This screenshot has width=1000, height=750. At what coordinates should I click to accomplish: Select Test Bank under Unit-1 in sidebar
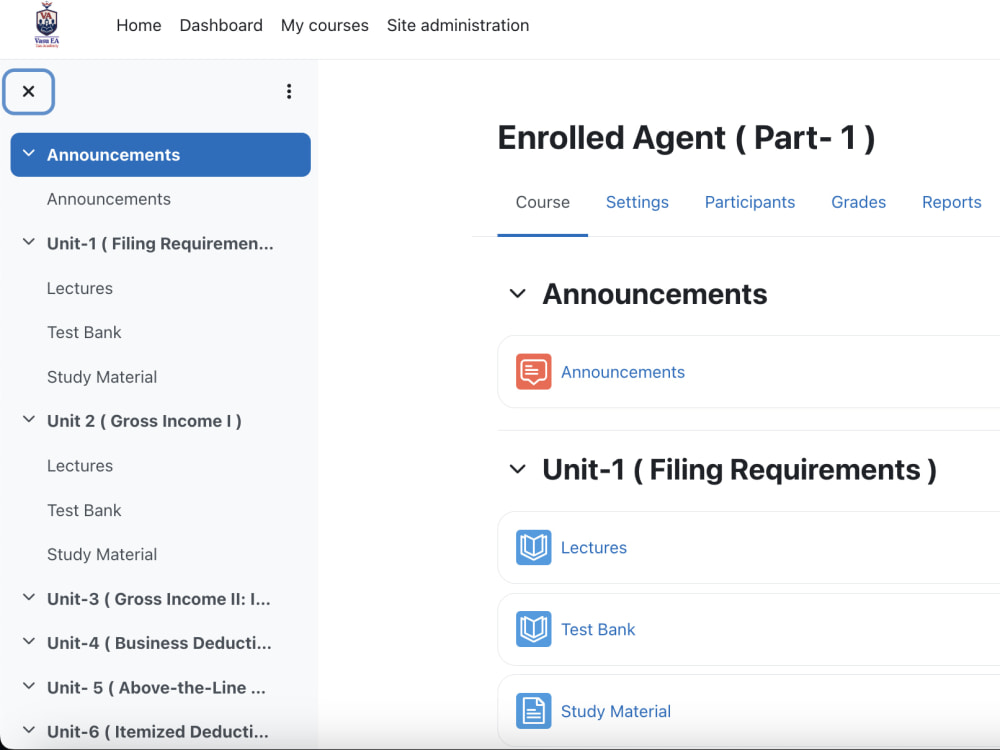pos(84,333)
